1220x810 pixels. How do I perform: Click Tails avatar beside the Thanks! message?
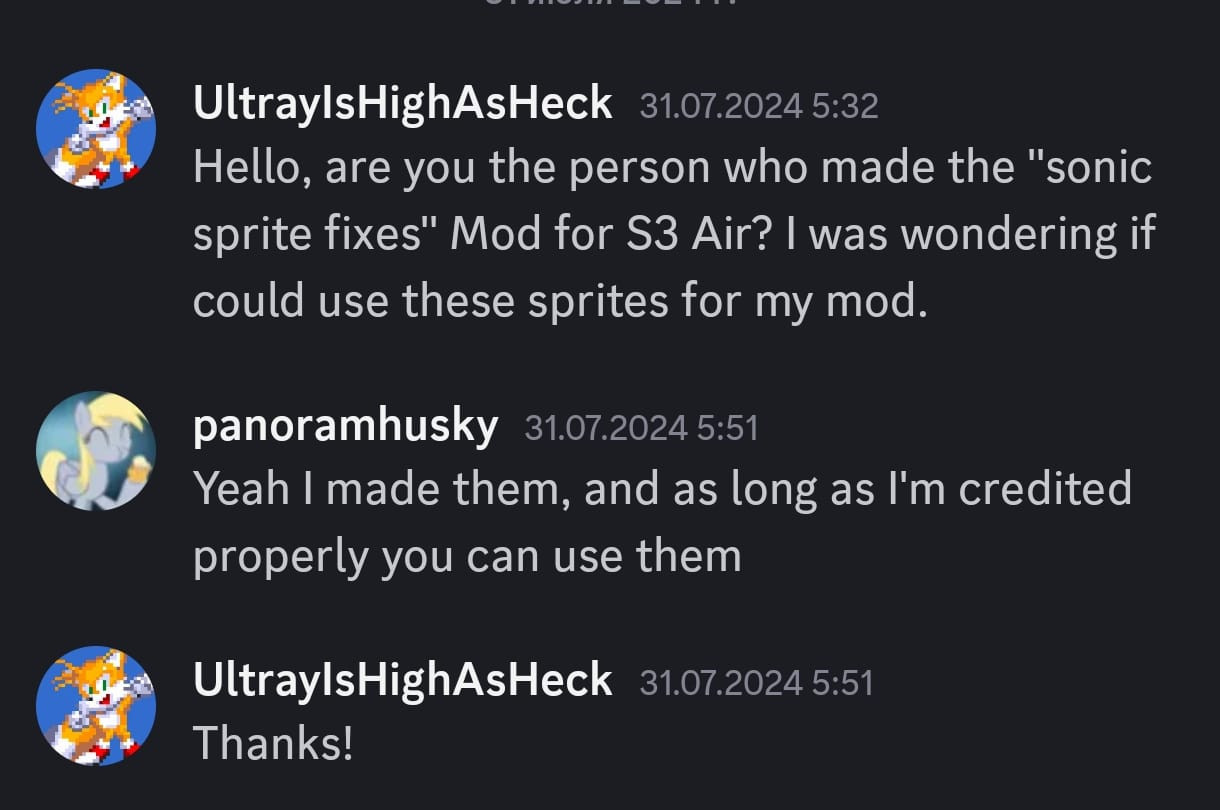pyautogui.click(x=96, y=706)
